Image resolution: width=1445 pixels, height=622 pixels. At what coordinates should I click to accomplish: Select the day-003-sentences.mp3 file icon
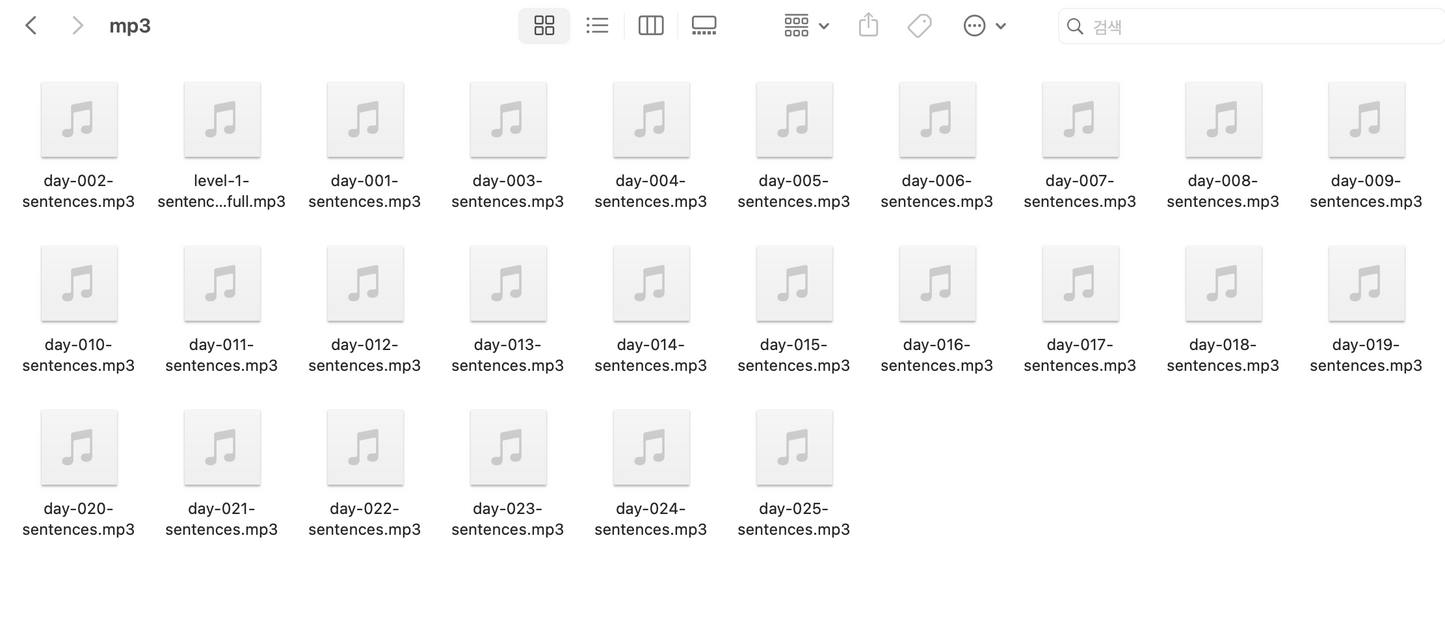pos(508,120)
